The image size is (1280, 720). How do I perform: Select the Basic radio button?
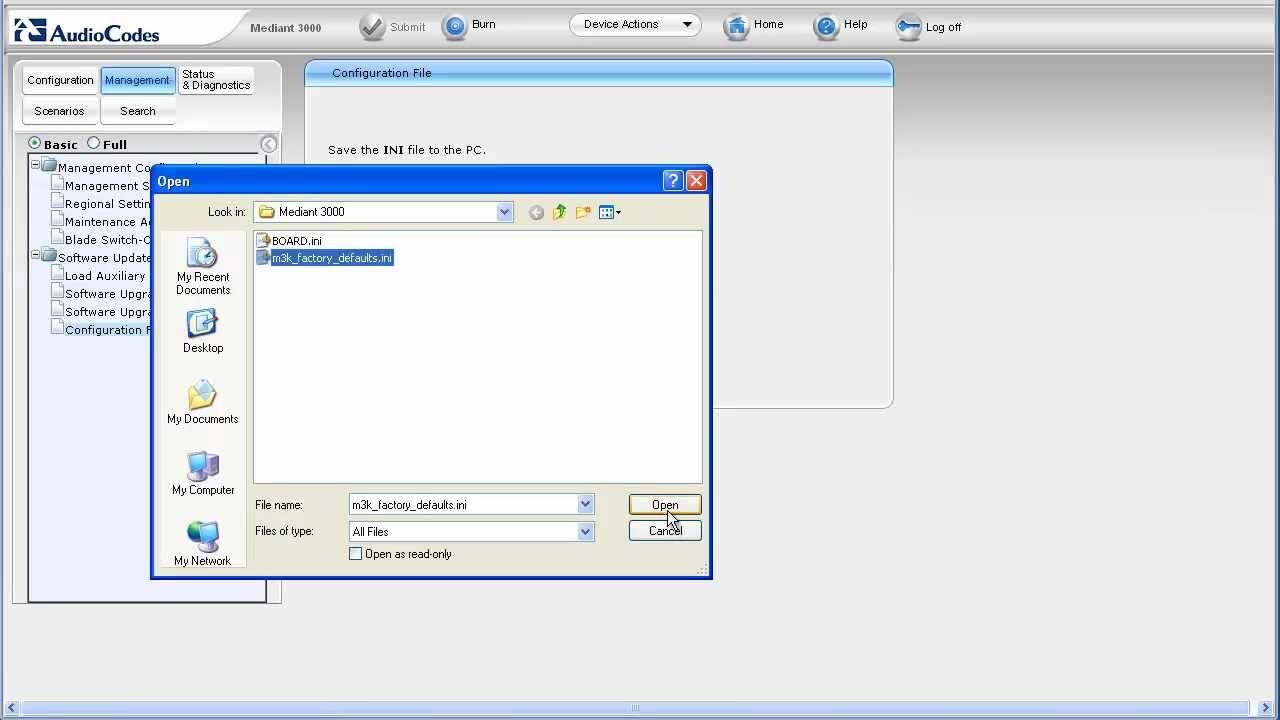pyautogui.click(x=35, y=143)
